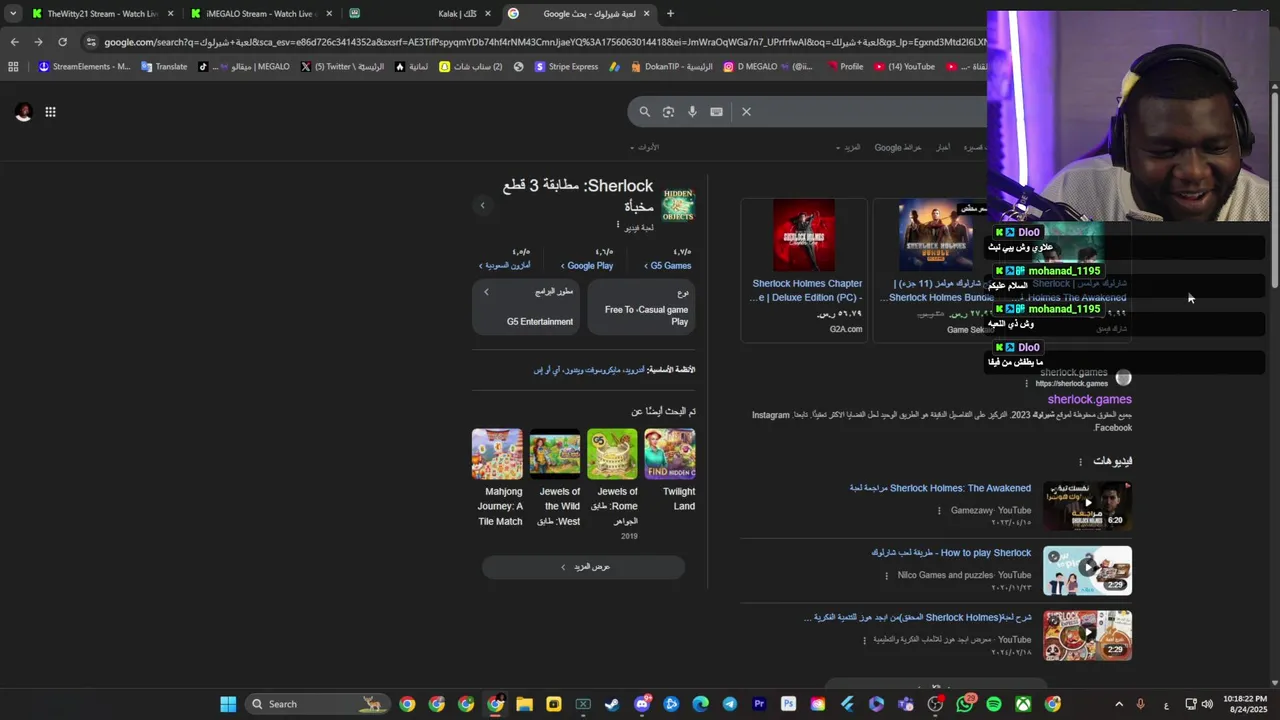Reload the page with refresh icon
This screenshot has height=720, width=1280.
(62, 42)
